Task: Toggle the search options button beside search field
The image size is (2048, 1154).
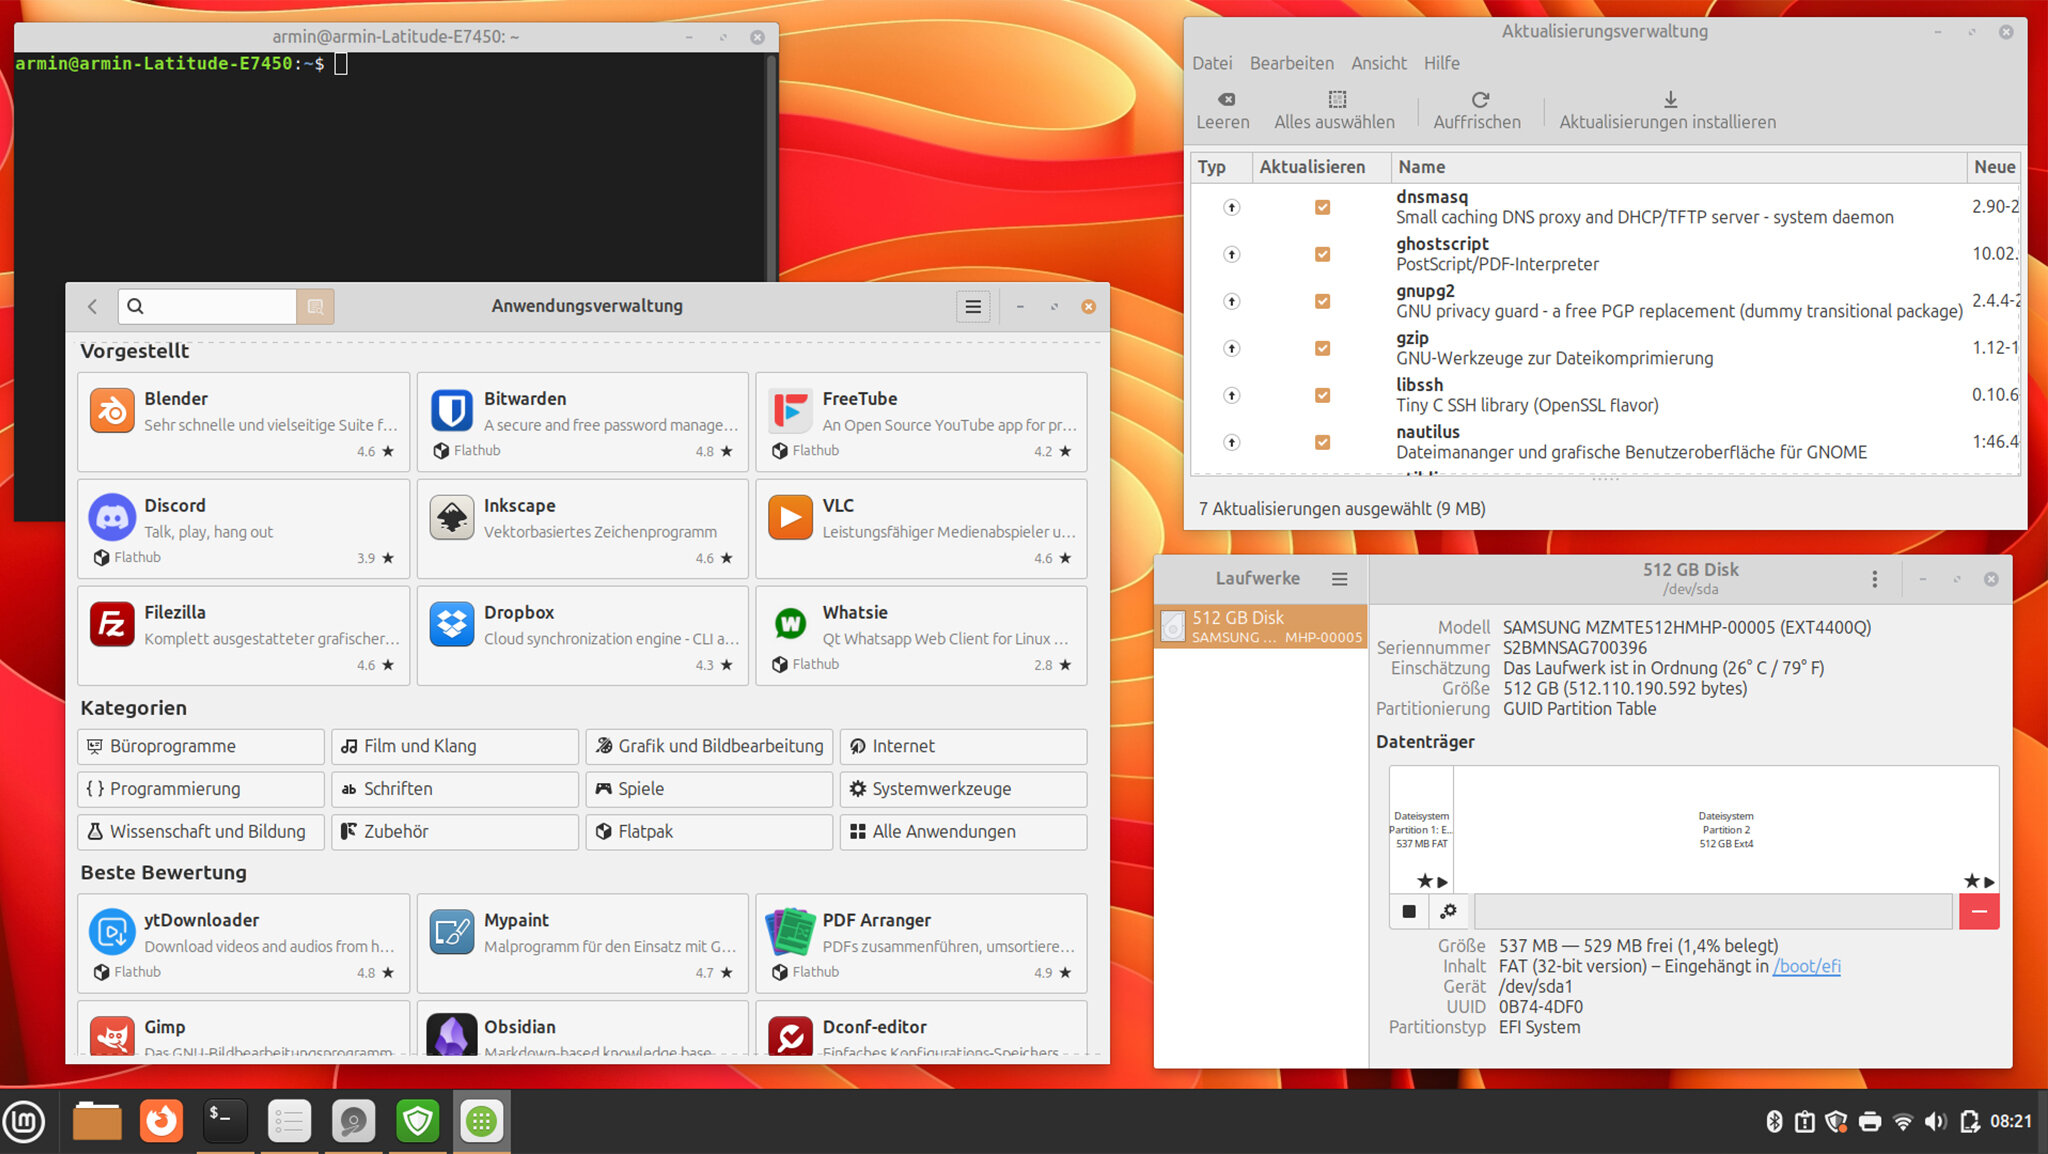Action: click(315, 306)
